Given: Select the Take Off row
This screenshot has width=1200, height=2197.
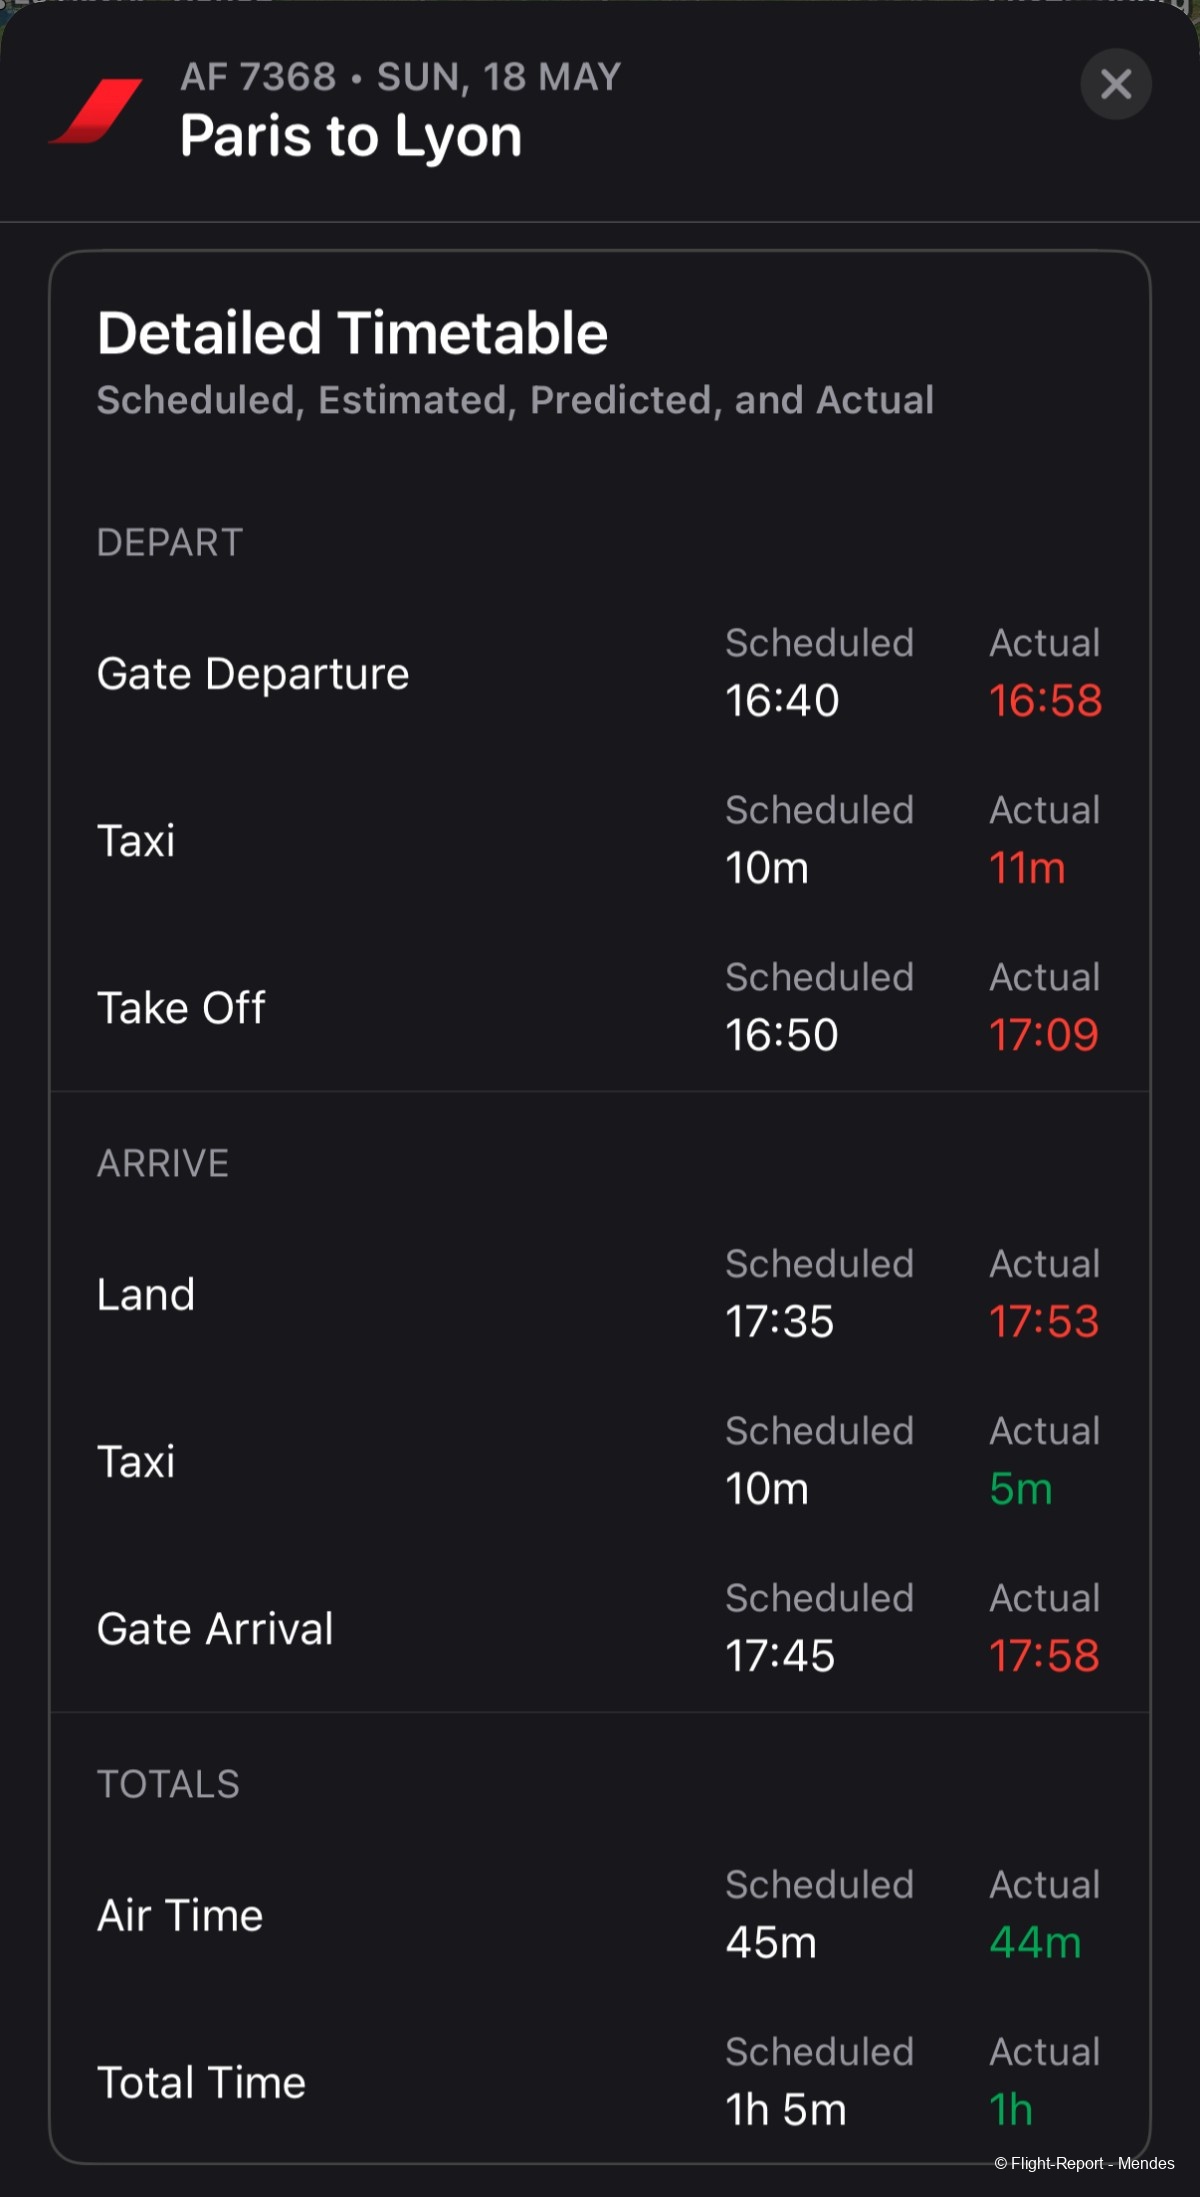Looking at the screenshot, I should [x=600, y=1007].
